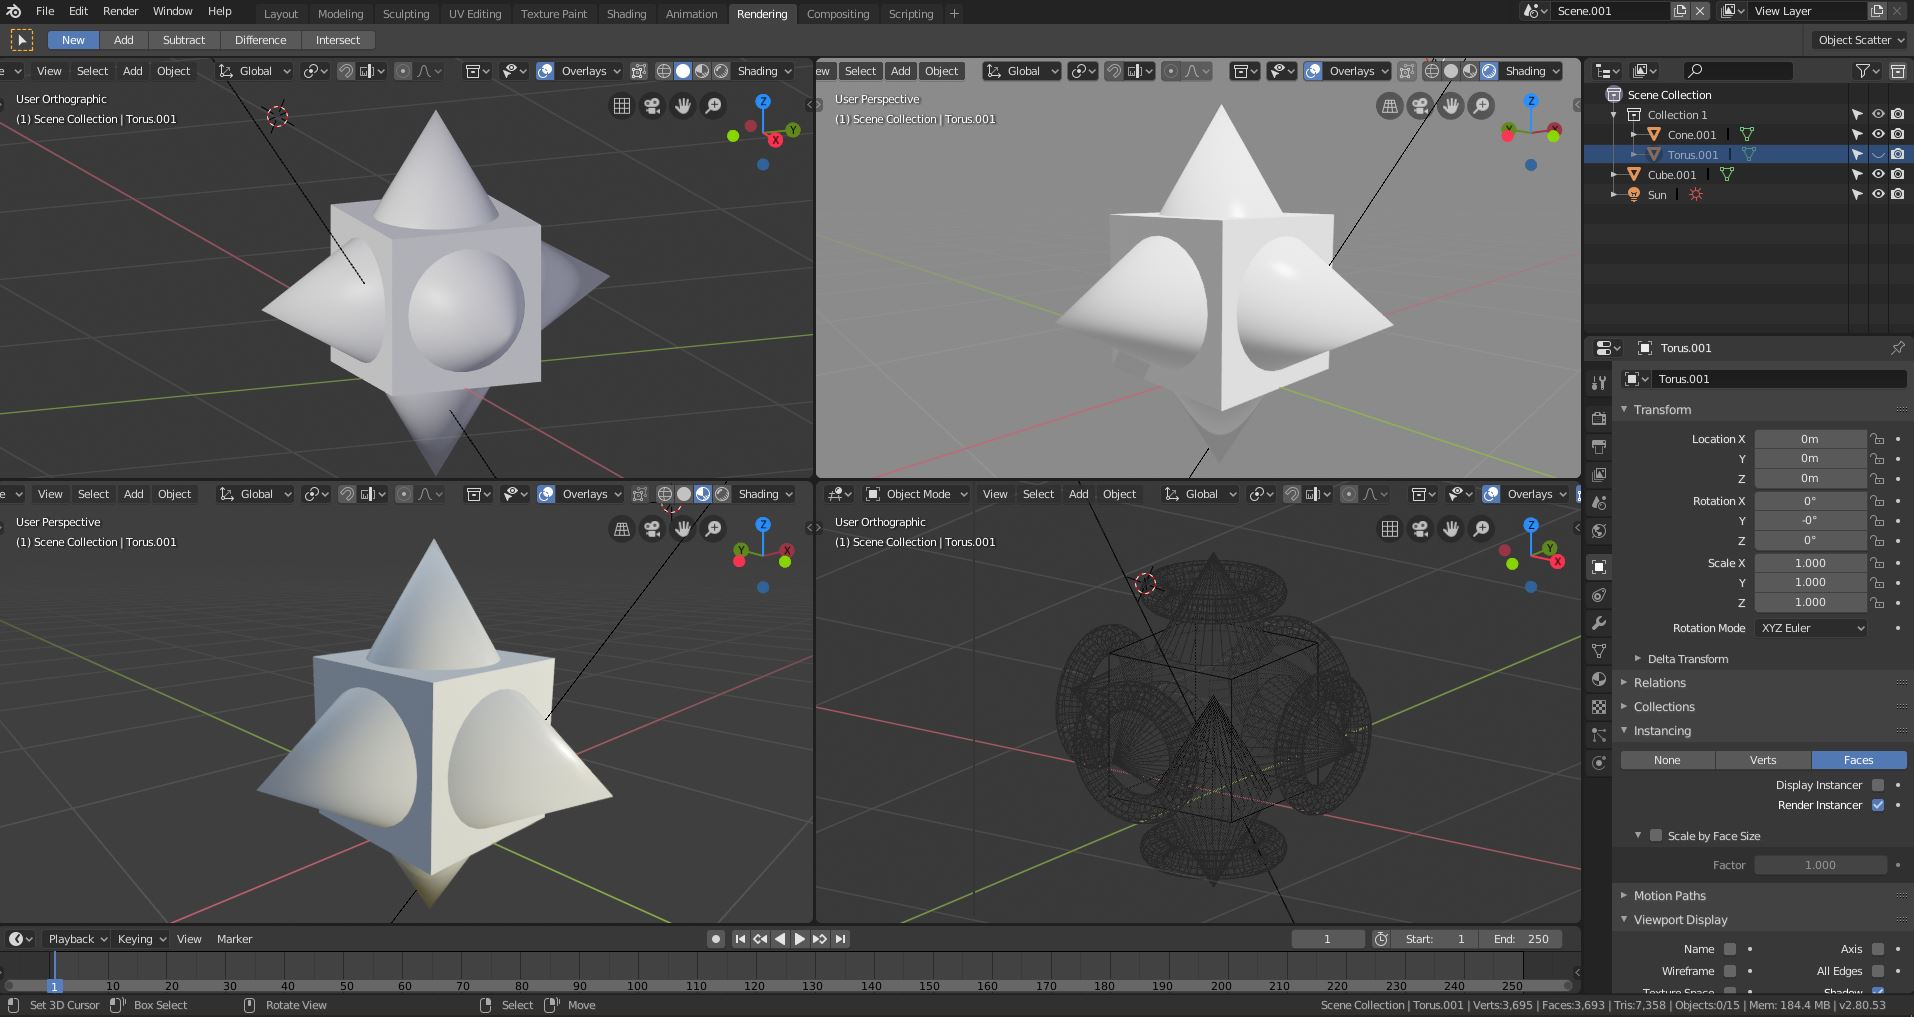Switch bottom-left viewport to wireframe shading
The width and height of the screenshot is (1914, 1017).
[x=664, y=494]
